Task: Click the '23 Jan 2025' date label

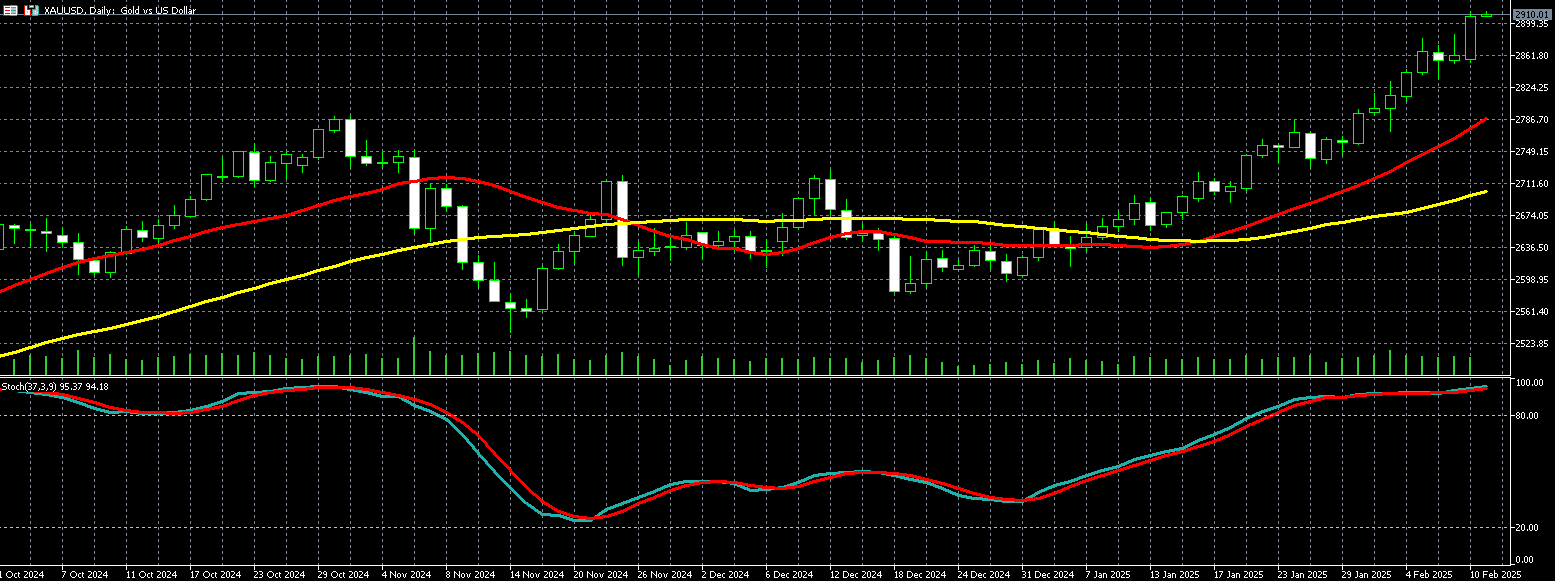Action: (1304, 575)
